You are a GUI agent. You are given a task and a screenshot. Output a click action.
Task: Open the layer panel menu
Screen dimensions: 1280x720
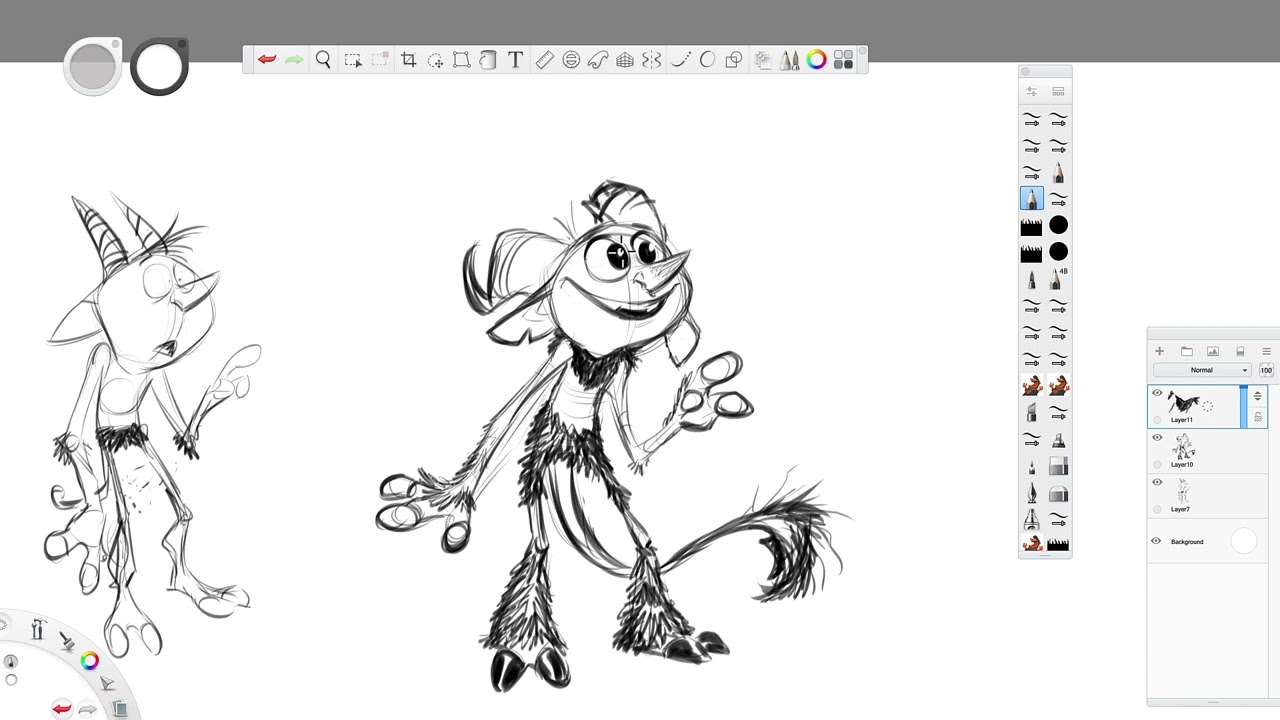coord(1266,351)
